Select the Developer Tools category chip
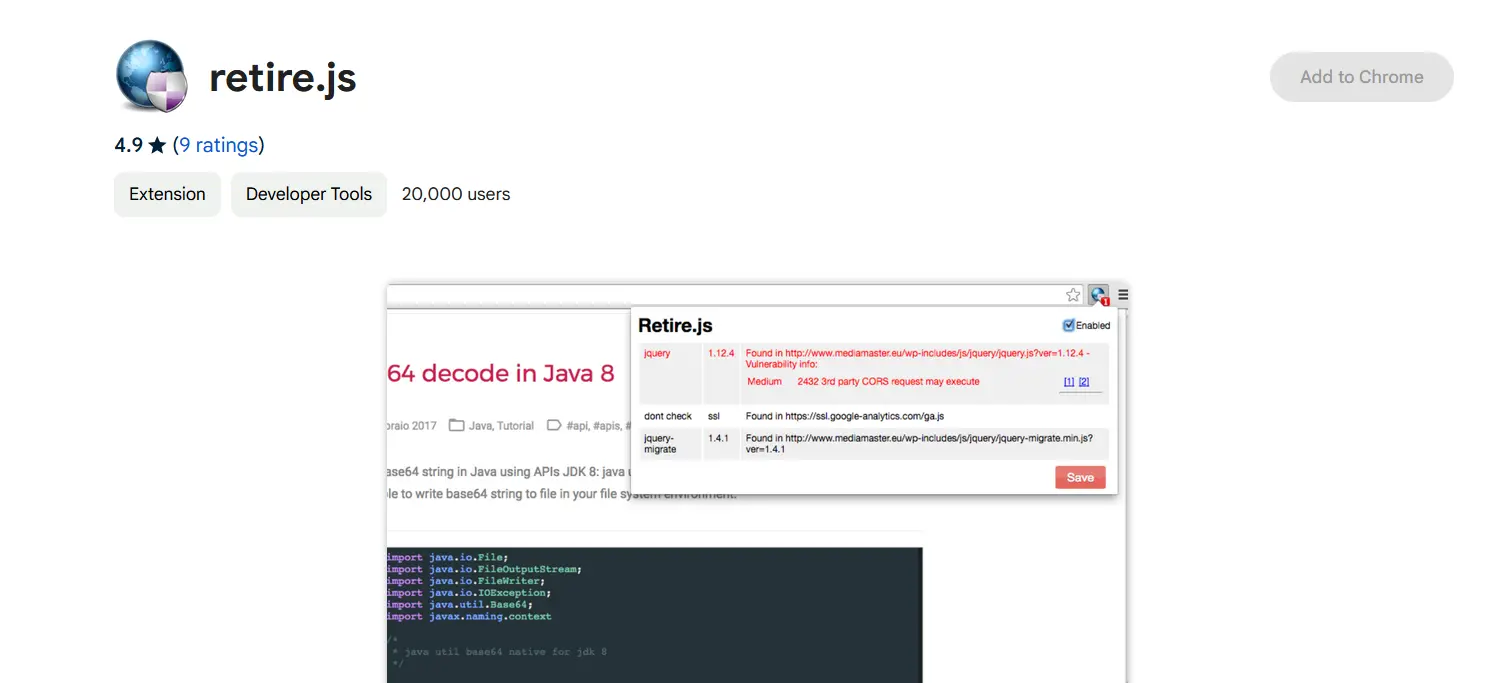The image size is (1497, 683). 308,194
